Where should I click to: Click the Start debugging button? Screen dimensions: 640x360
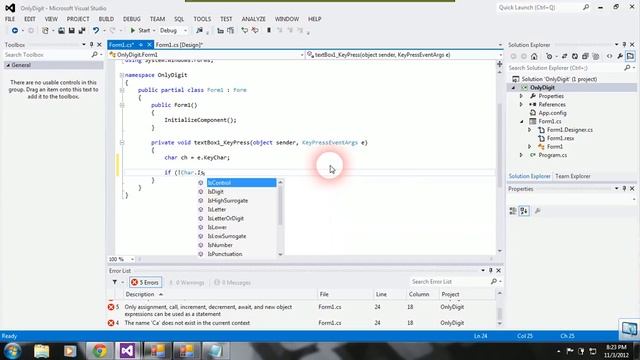point(140,31)
